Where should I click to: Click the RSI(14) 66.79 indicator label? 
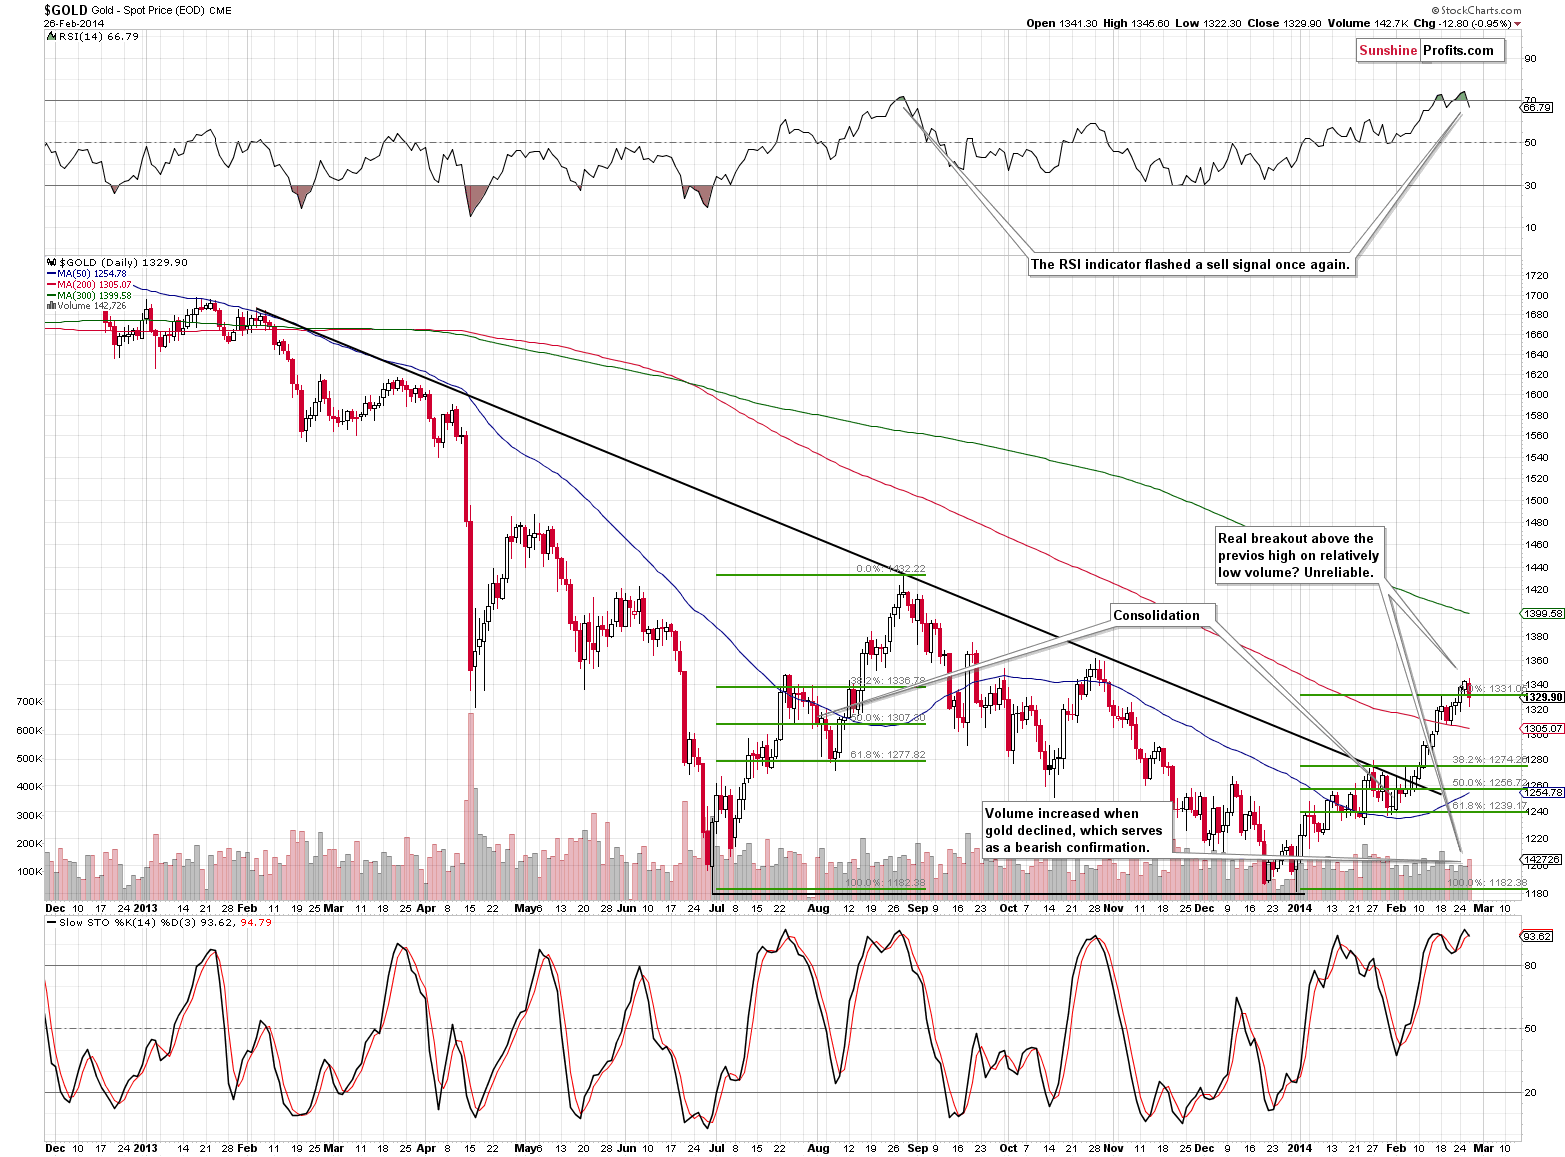(x=99, y=36)
